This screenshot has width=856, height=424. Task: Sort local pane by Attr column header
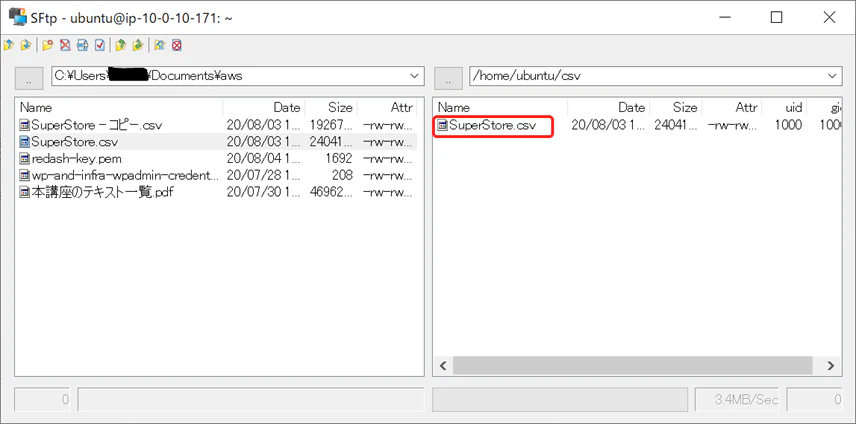tap(387, 108)
